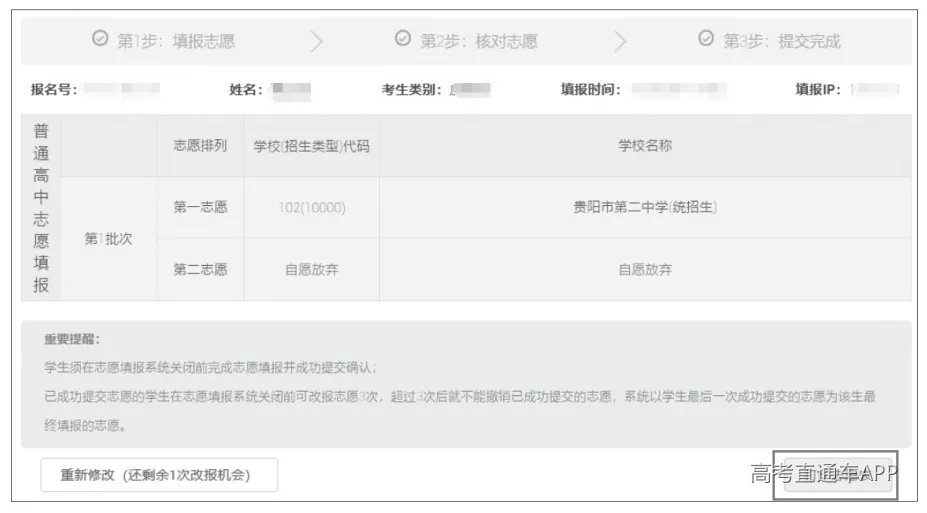Click the boxed button behind 高考直通车APP text
This screenshot has height=513, width=927.
836,474
